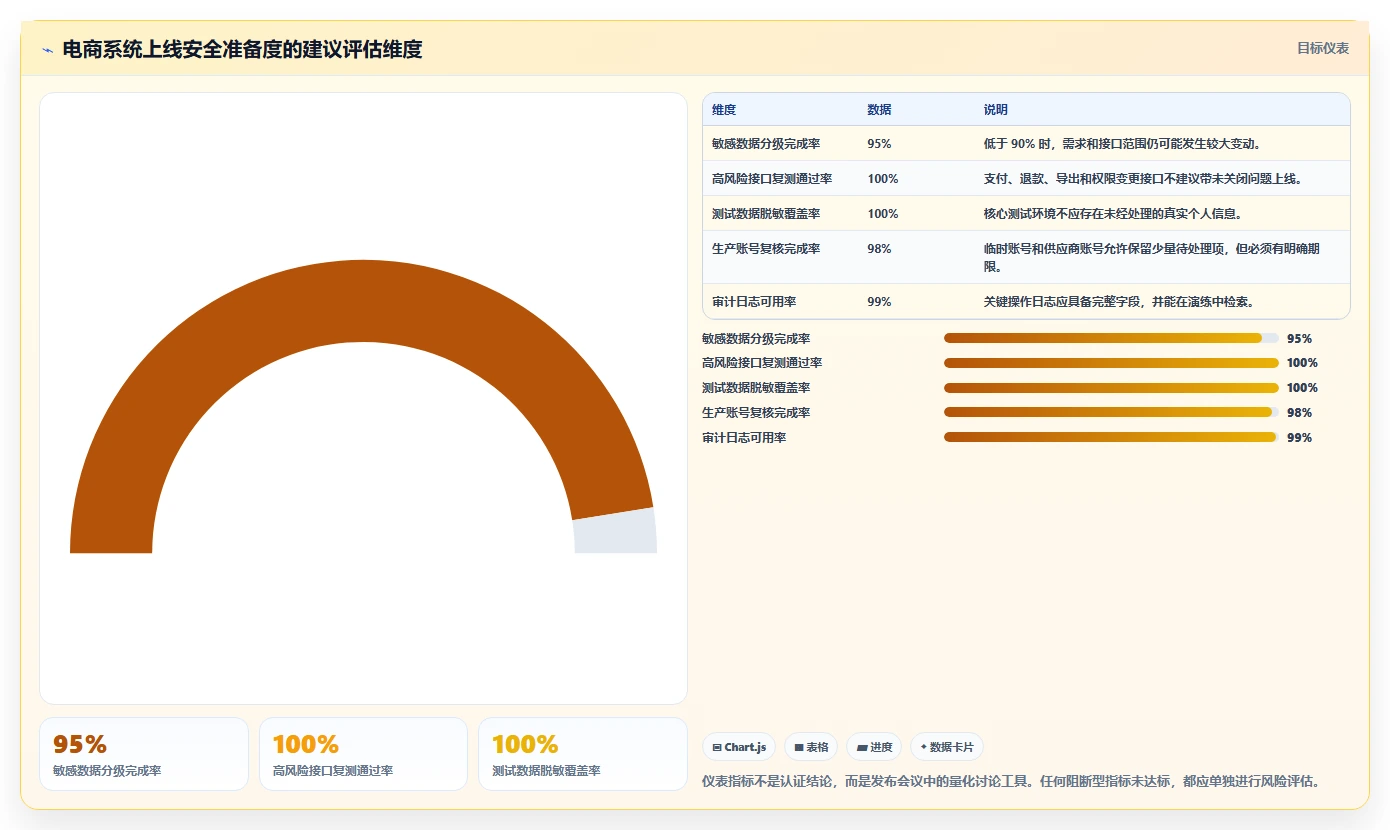The image size is (1390, 830).
Task: Click the description starting 低于 90% 时
Action: click(1125, 144)
